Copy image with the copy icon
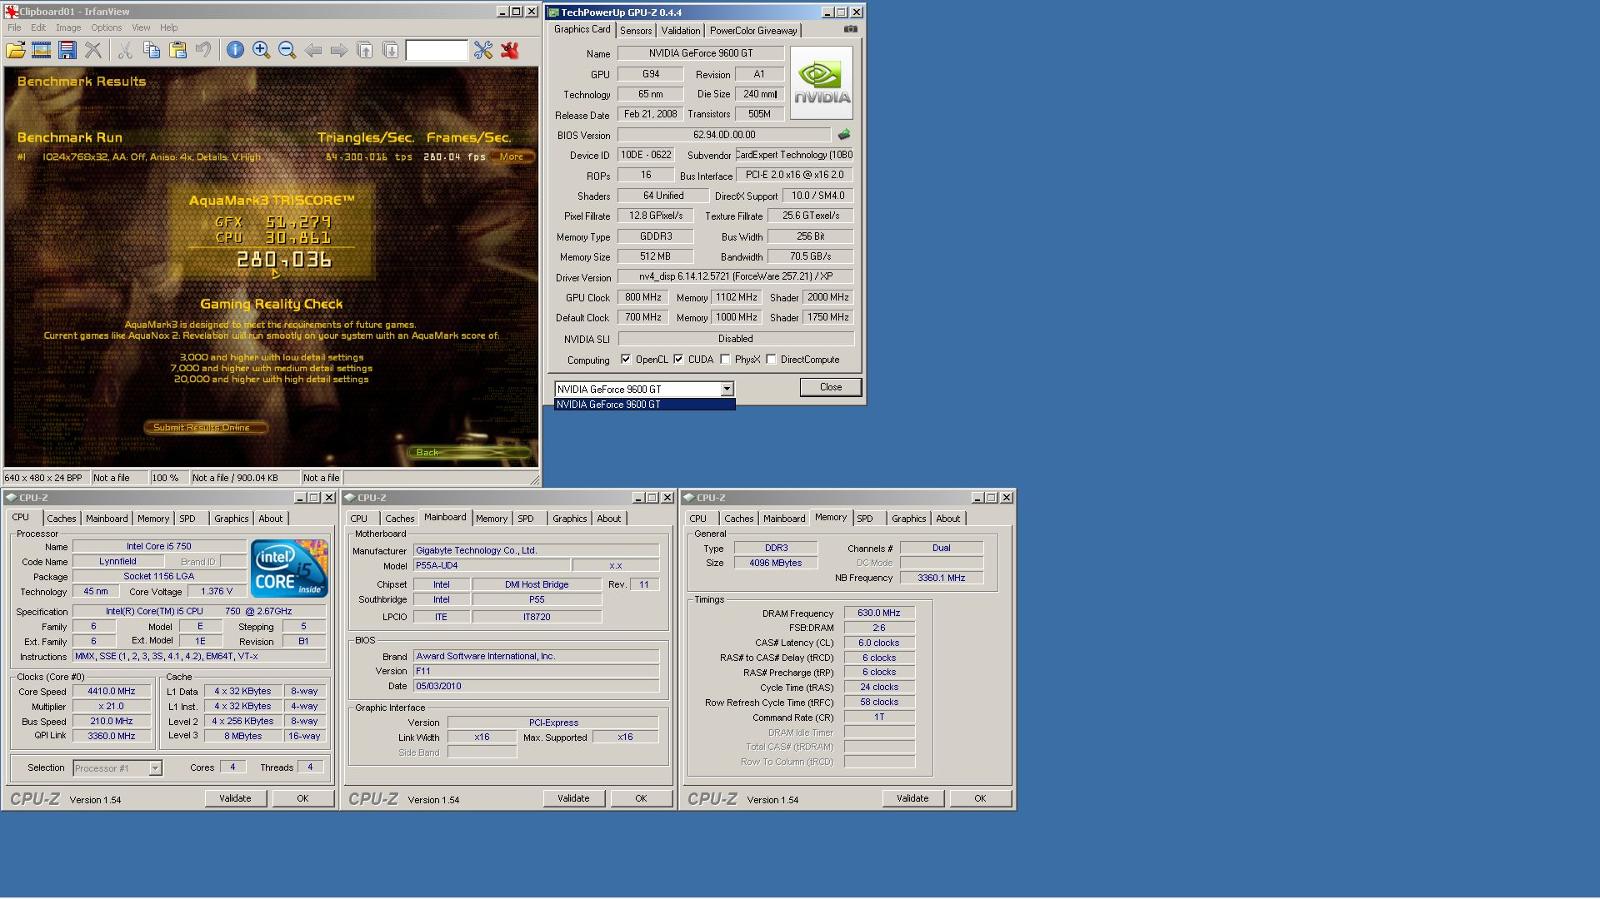The width and height of the screenshot is (1600, 899). (x=151, y=50)
